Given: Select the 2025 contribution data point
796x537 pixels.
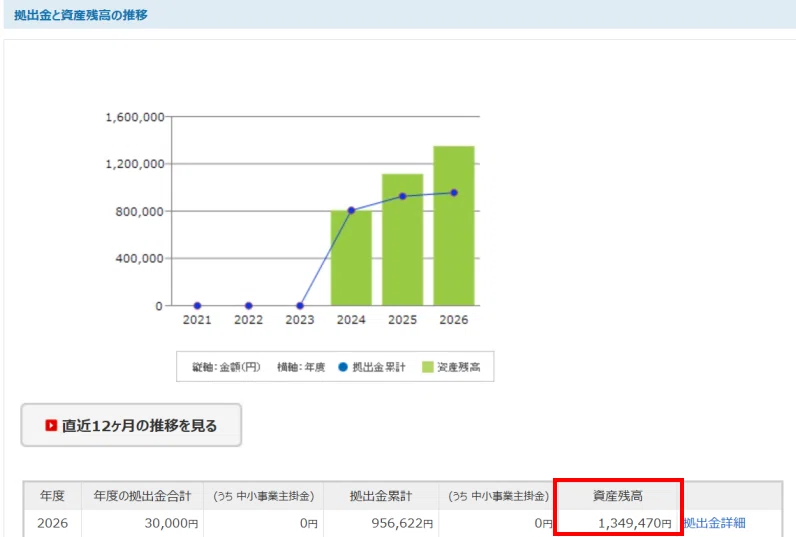Looking at the screenshot, I should [x=403, y=196].
